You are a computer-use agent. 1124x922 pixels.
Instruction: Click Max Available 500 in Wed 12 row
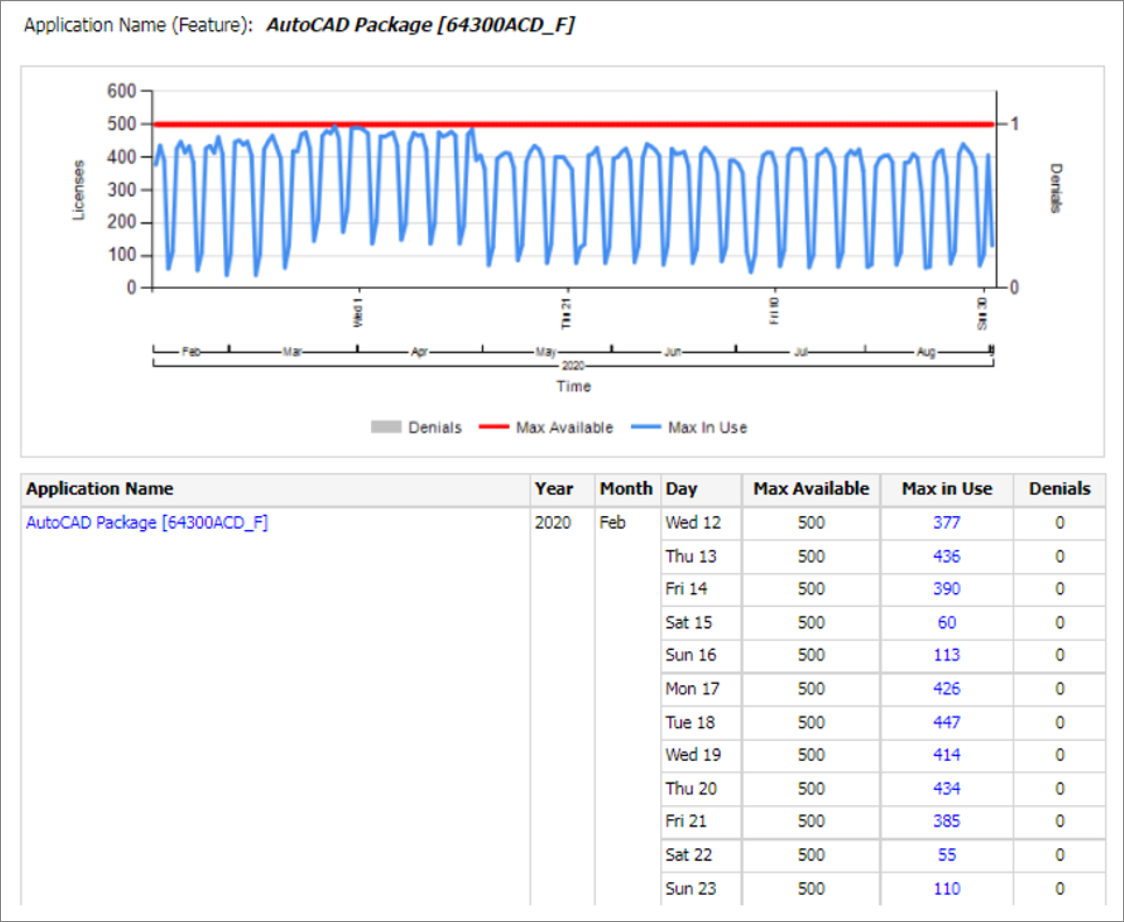811,523
